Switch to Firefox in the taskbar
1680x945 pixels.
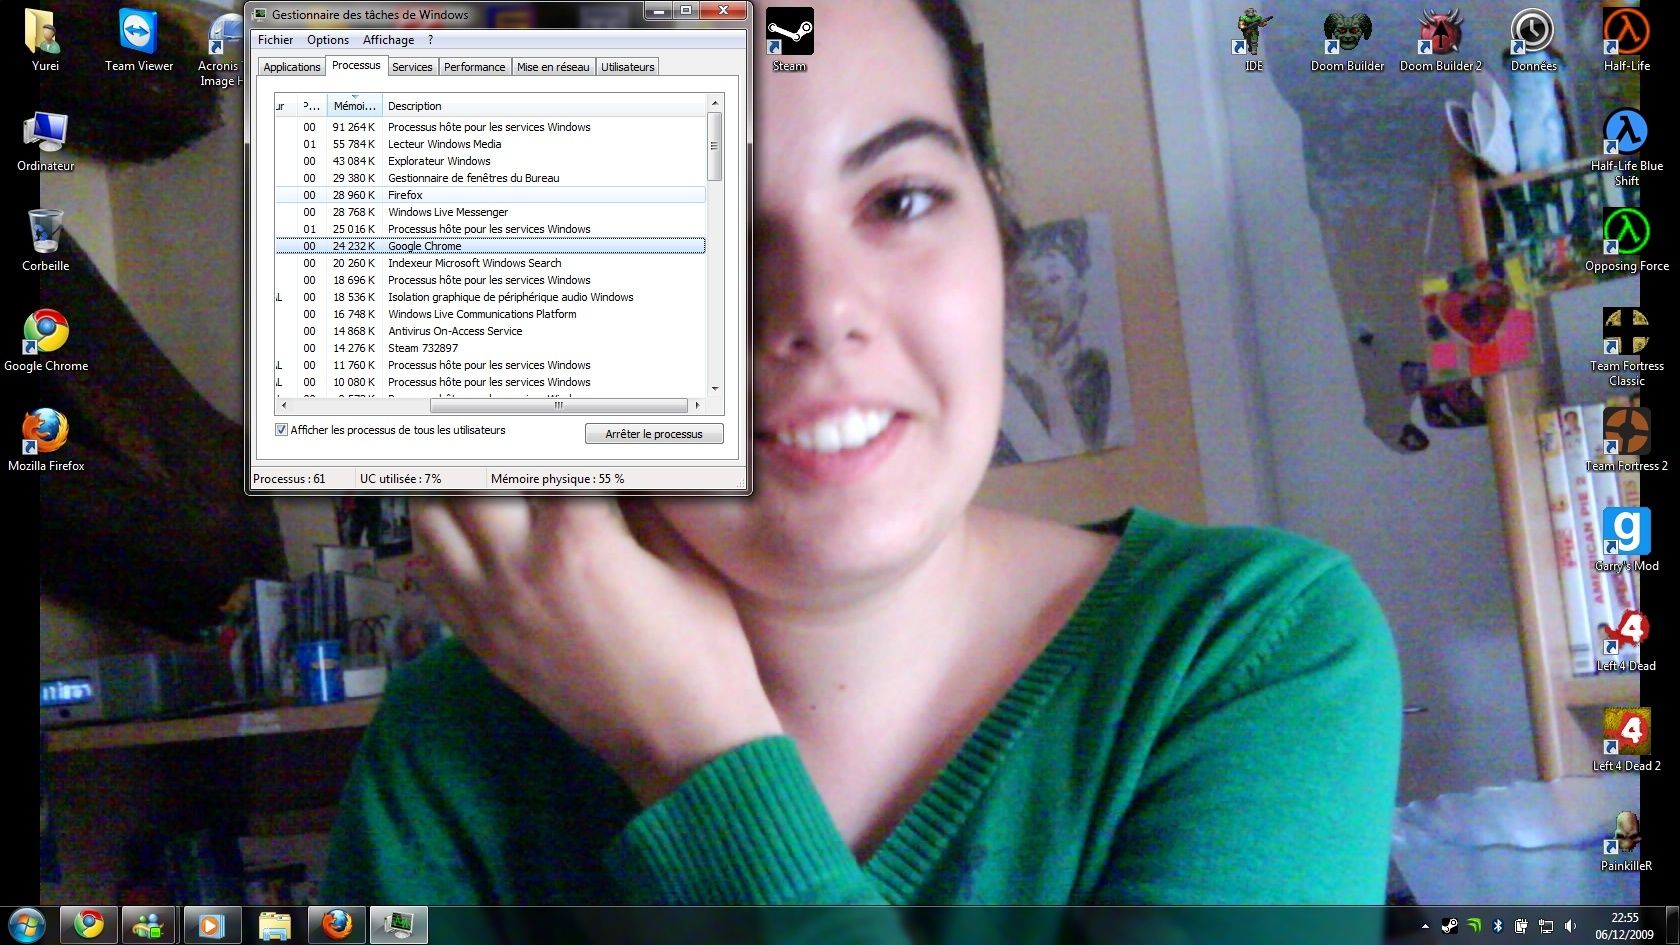click(337, 925)
